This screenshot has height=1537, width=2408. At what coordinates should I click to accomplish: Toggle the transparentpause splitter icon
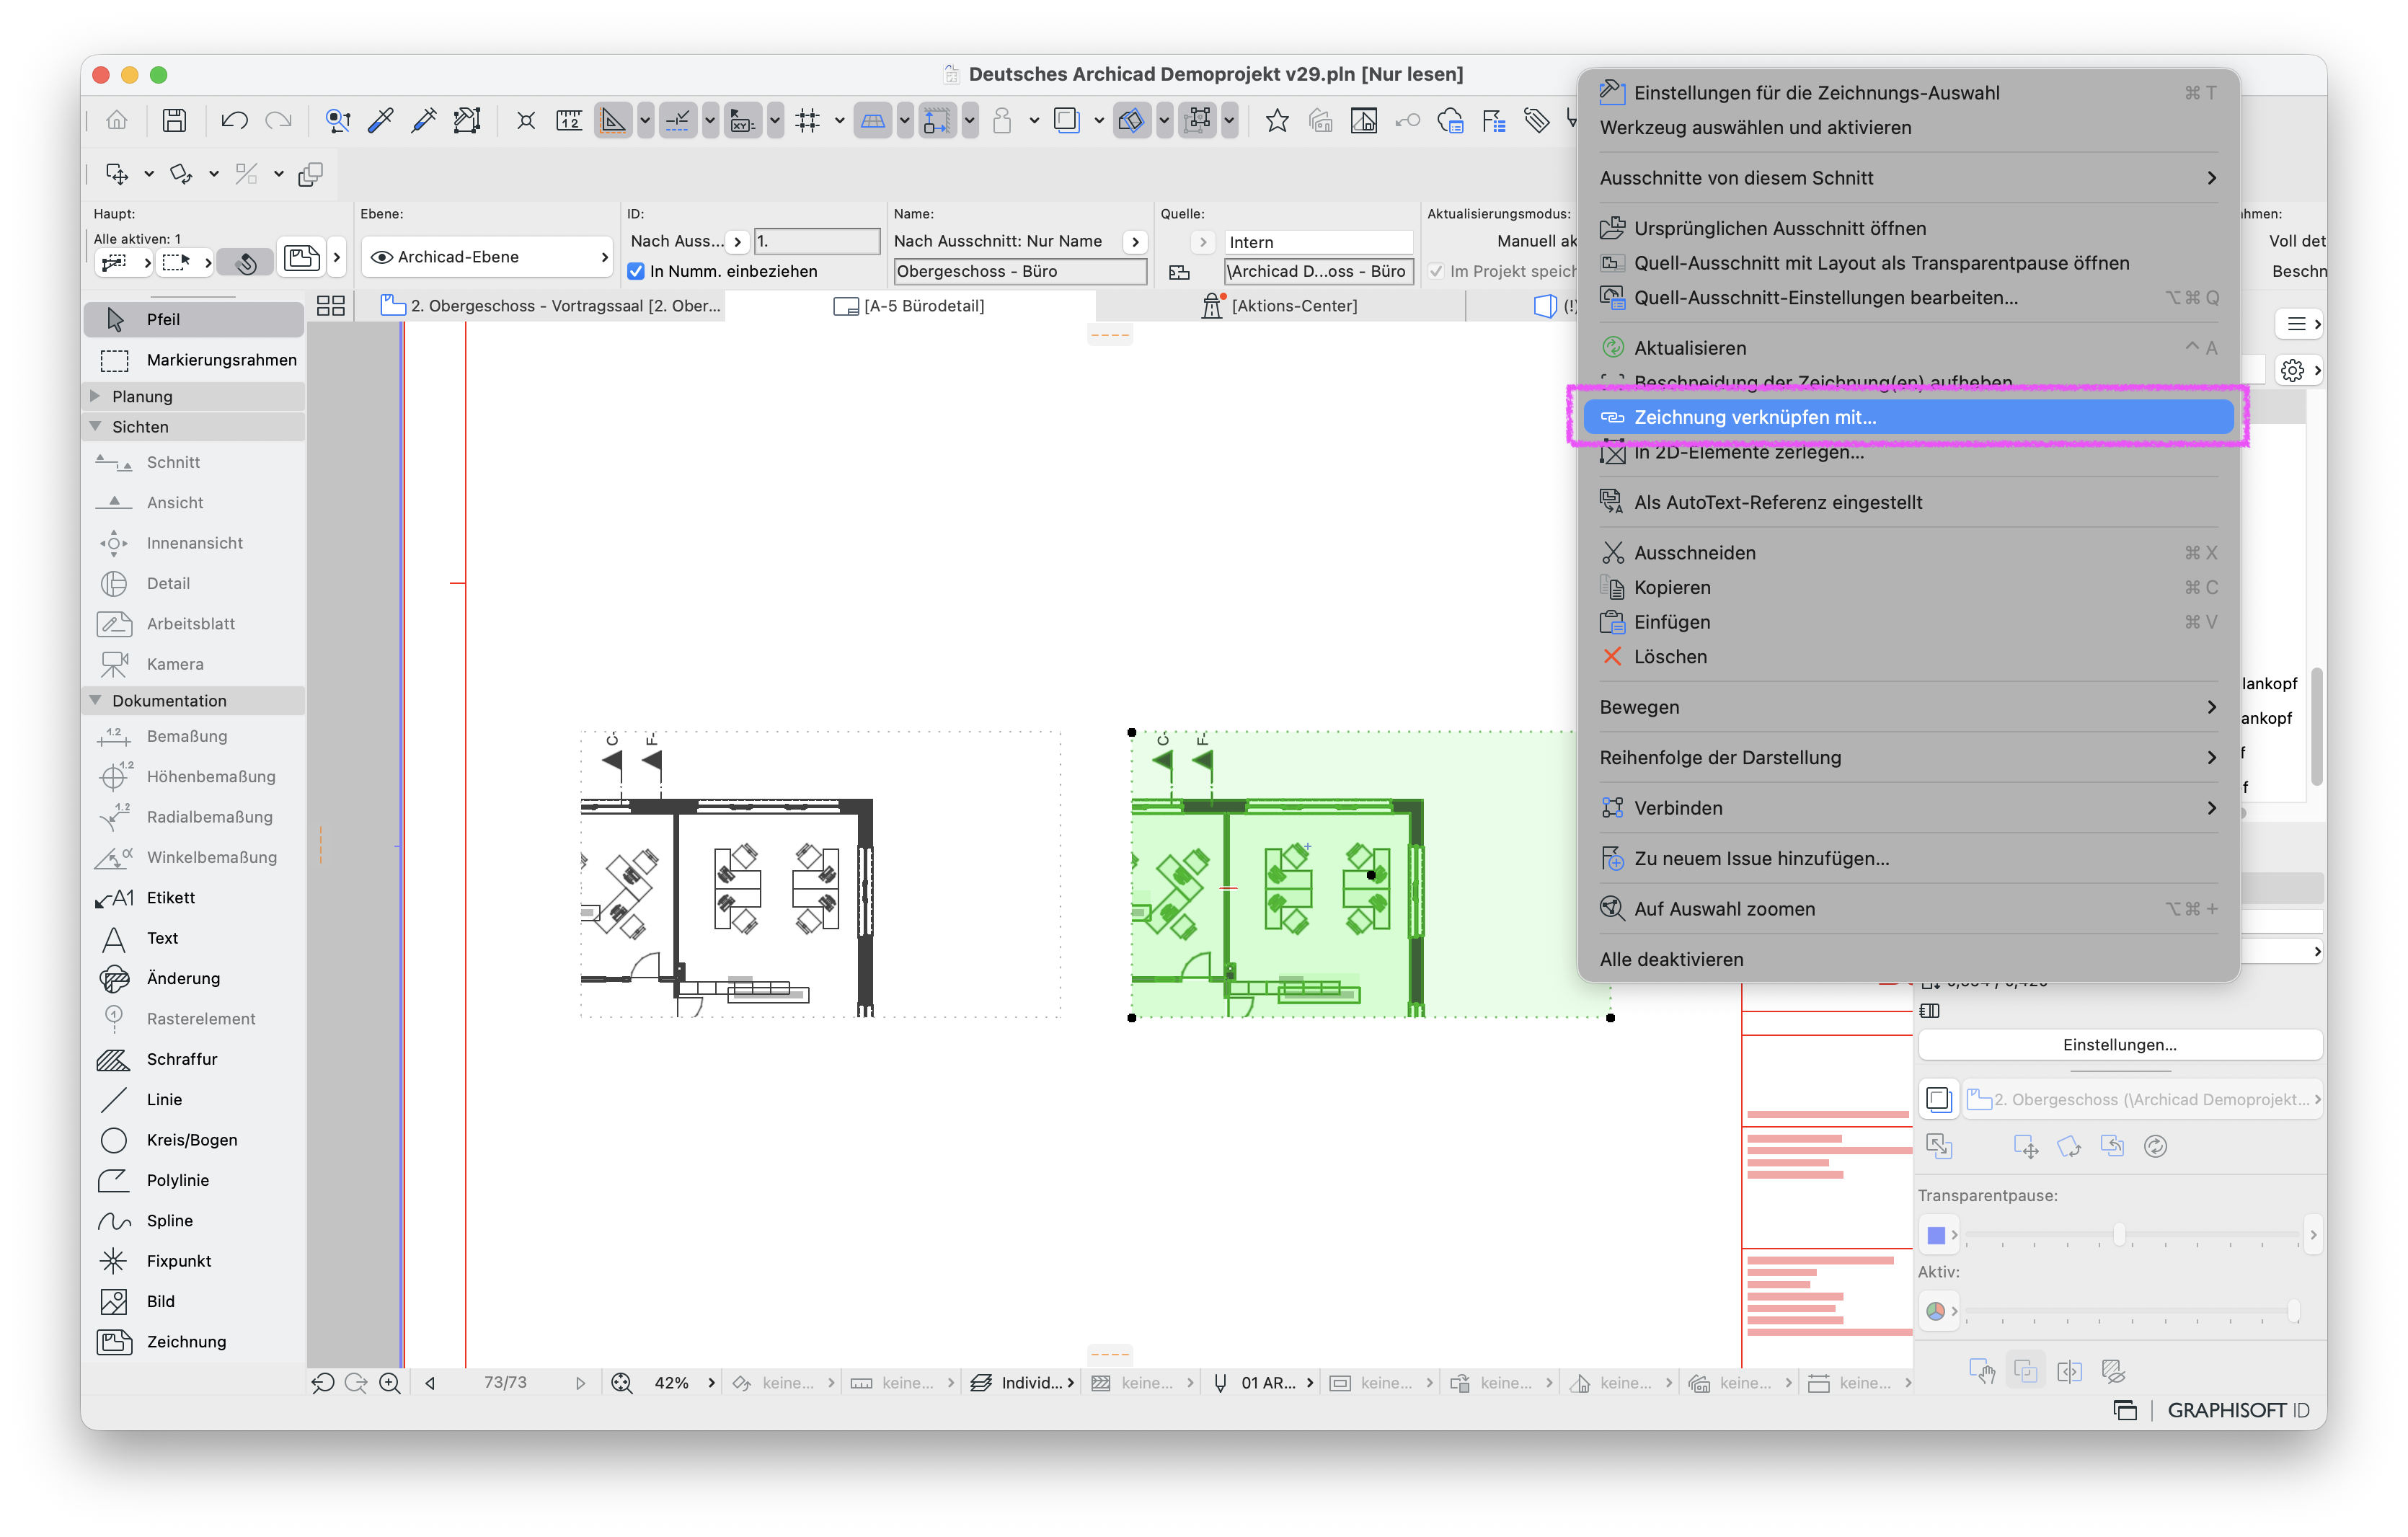[2069, 1371]
